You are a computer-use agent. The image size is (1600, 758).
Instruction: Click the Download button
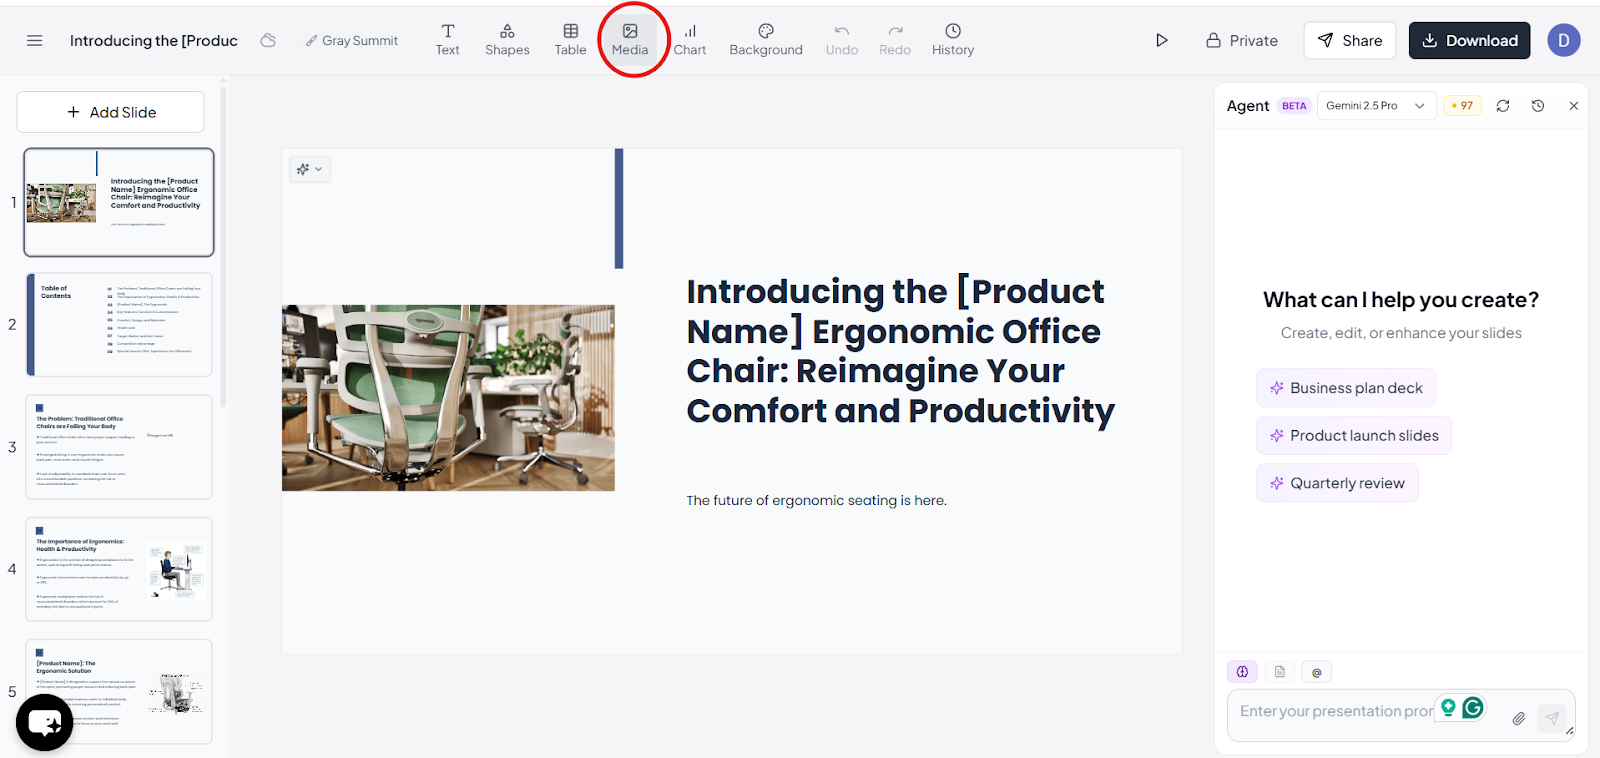click(1469, 40)
